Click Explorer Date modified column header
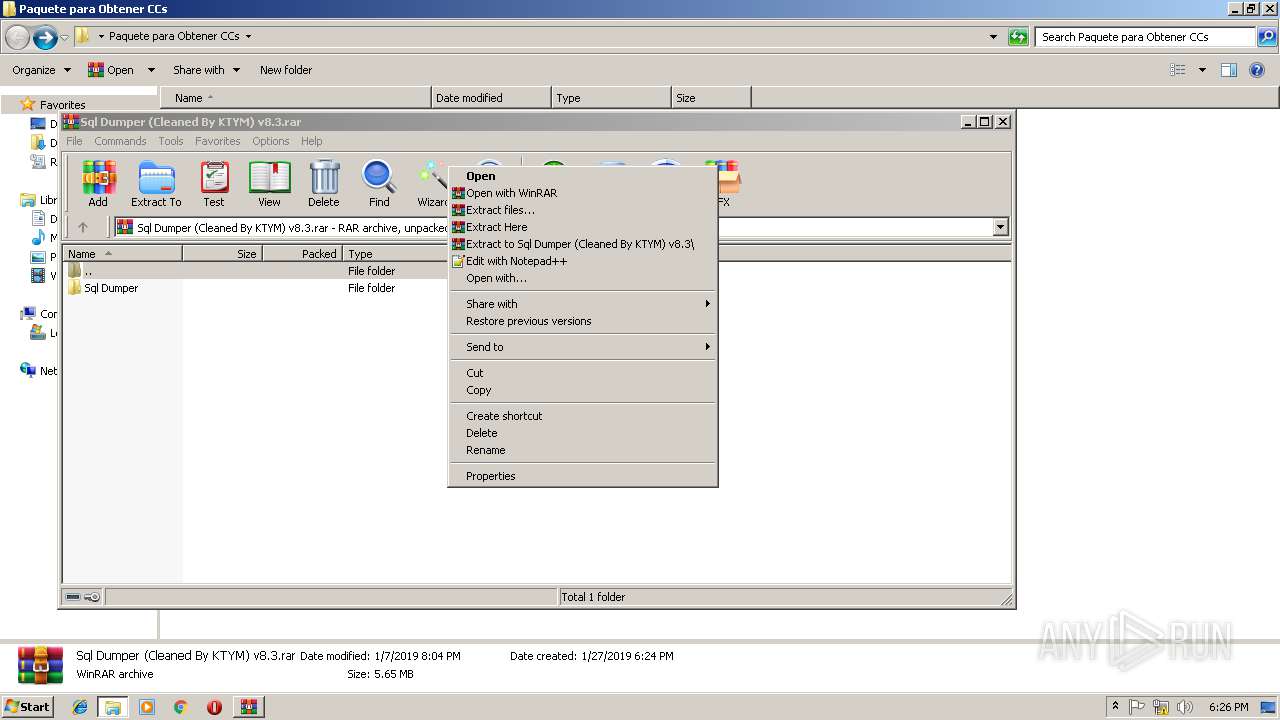The height and width of the screenshot is (720, 1280). click(491, 98)
